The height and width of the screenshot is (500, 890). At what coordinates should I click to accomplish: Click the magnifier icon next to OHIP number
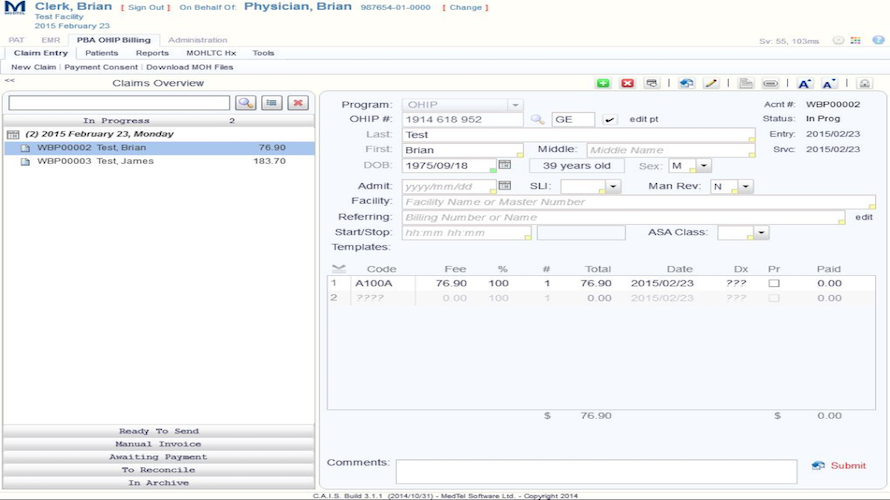537,119
